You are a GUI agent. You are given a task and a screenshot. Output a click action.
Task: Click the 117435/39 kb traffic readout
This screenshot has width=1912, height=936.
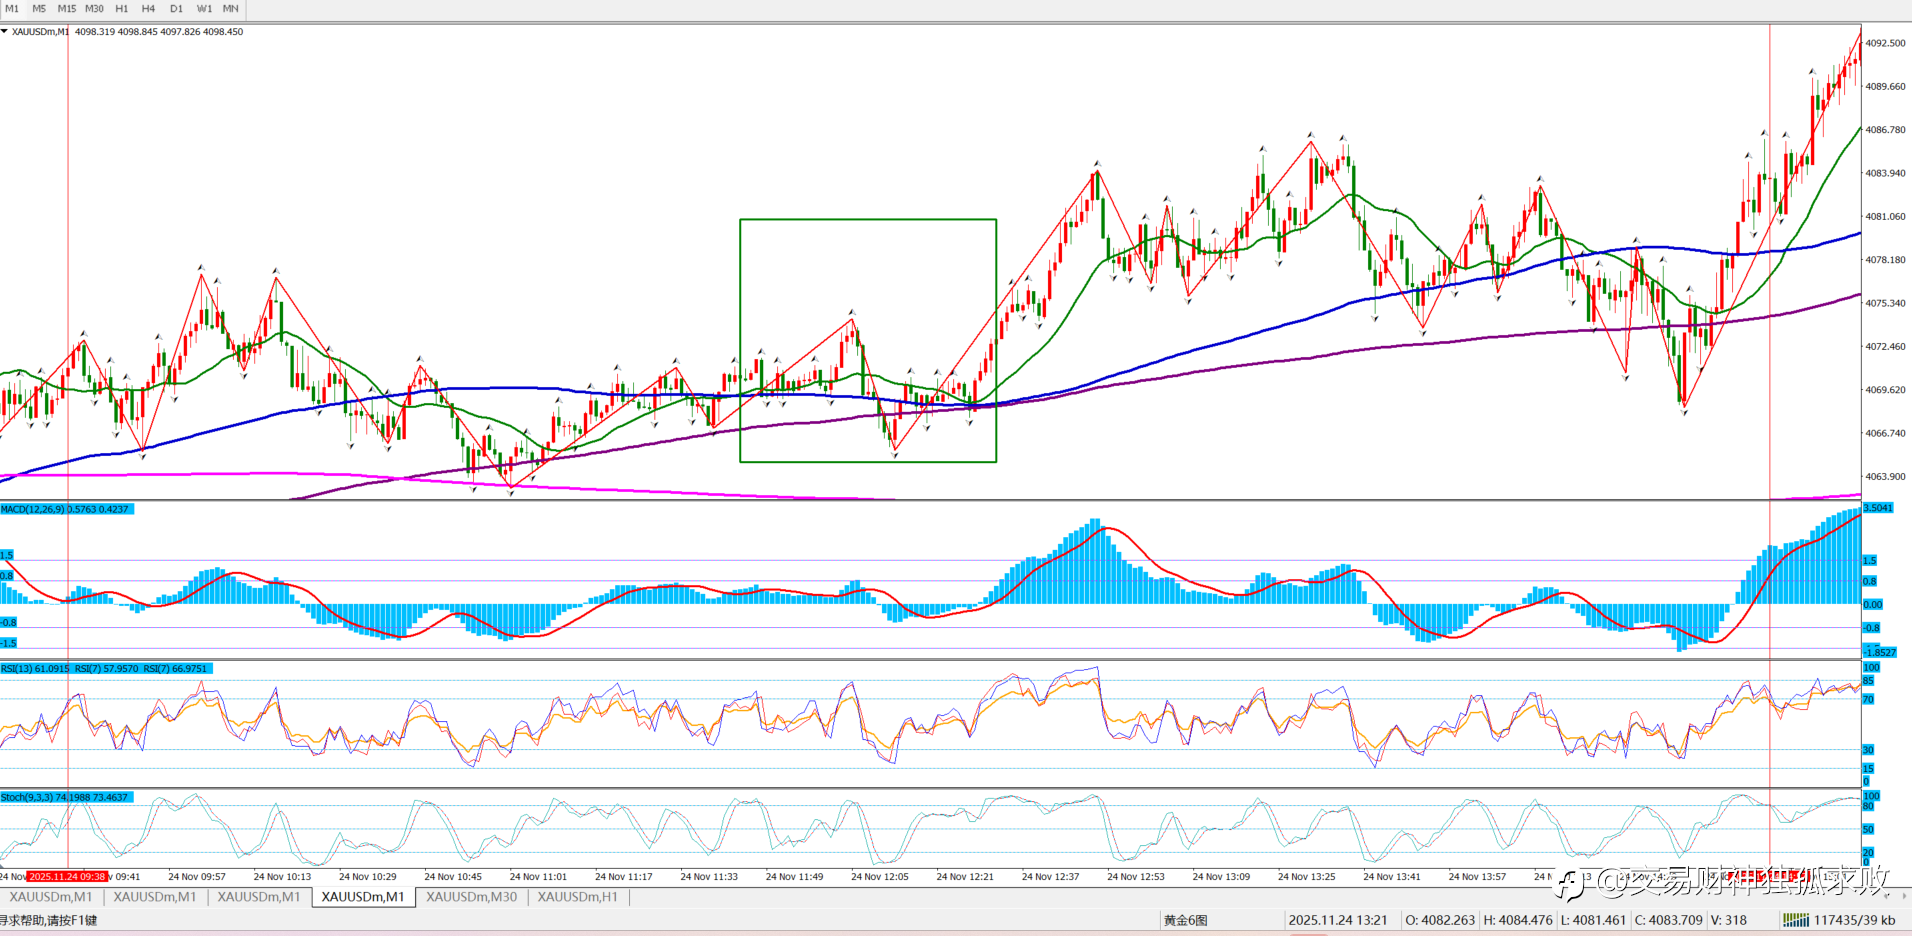click(1854, 920)
